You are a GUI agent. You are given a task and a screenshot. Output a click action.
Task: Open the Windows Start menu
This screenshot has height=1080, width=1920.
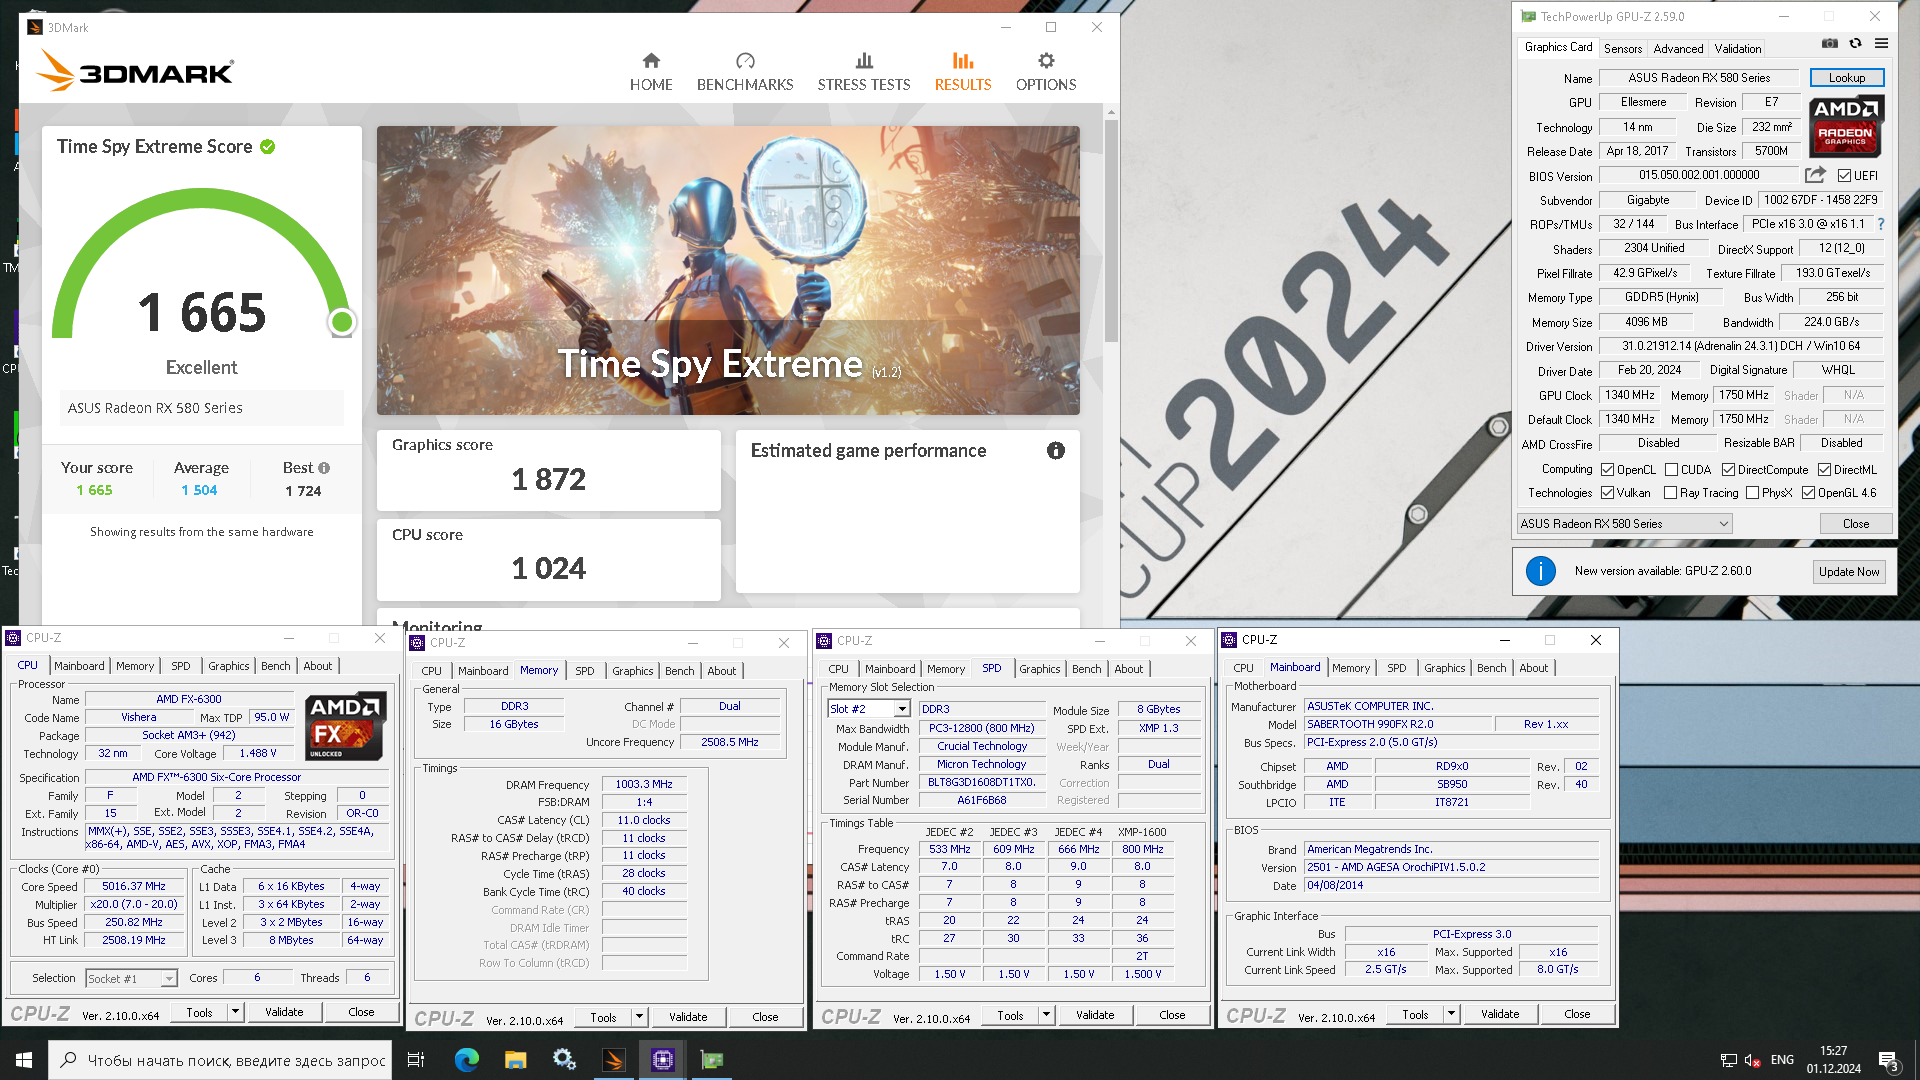pyautogui.click(x=24, y=1060)
